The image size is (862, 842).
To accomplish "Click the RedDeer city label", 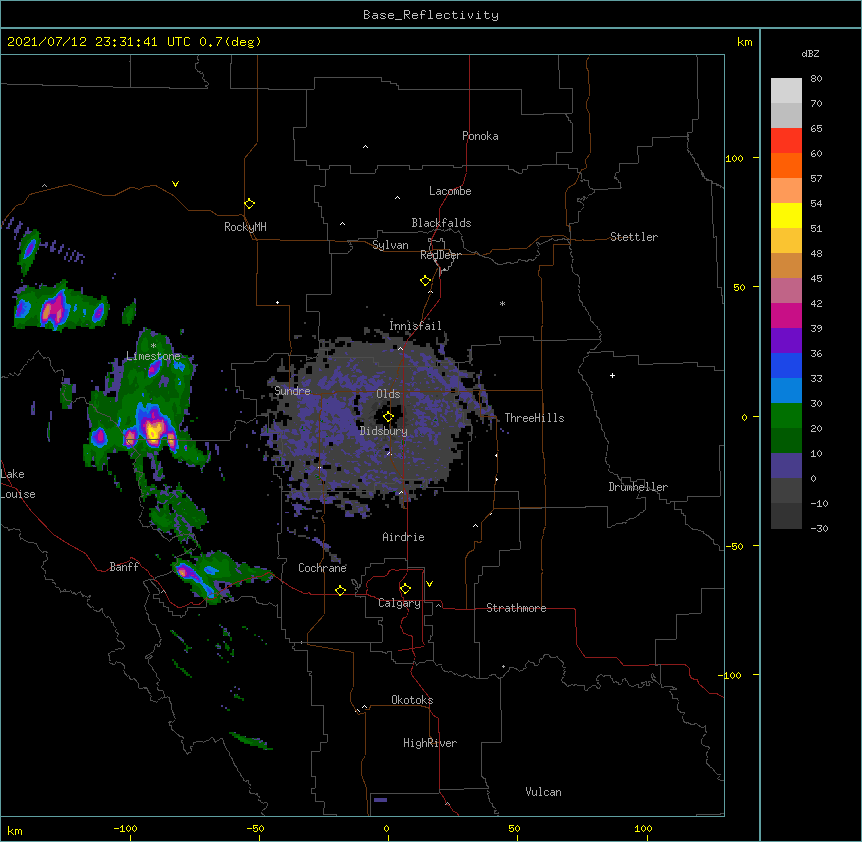I will click(440, 255).
